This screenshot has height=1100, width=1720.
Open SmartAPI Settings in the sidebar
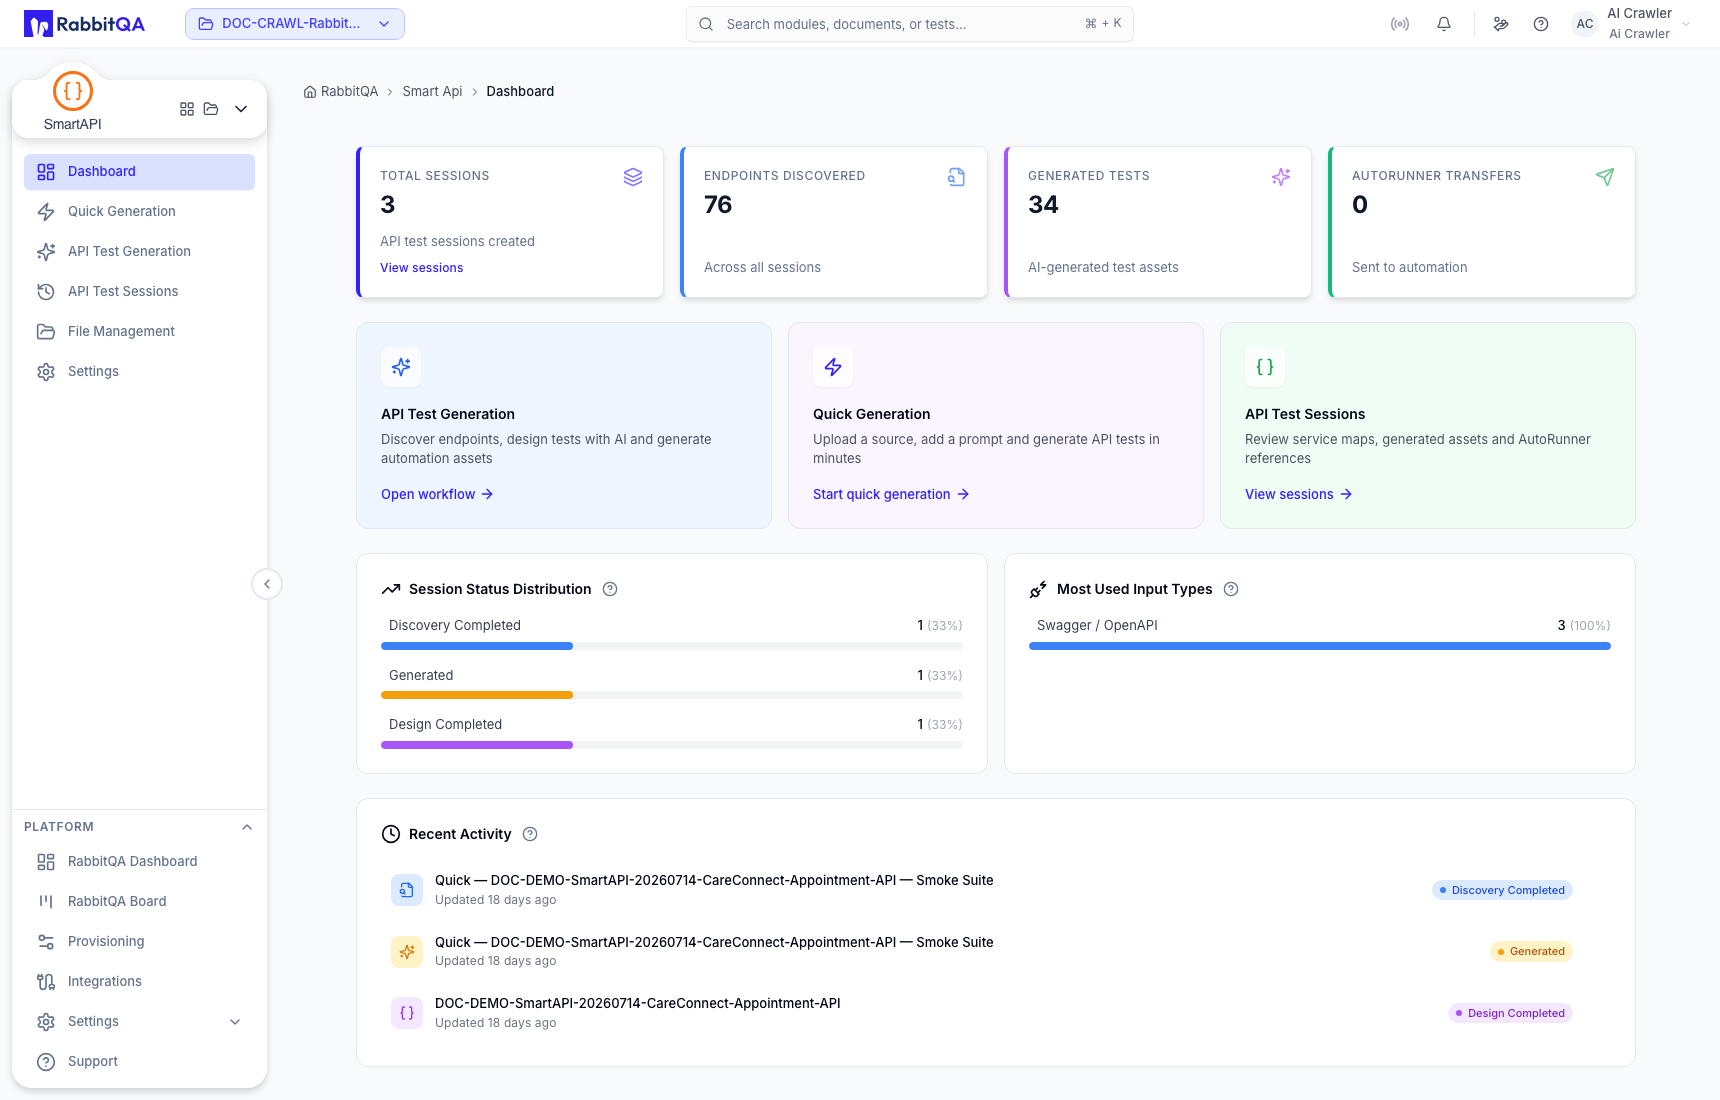click(x=139, y=372)
